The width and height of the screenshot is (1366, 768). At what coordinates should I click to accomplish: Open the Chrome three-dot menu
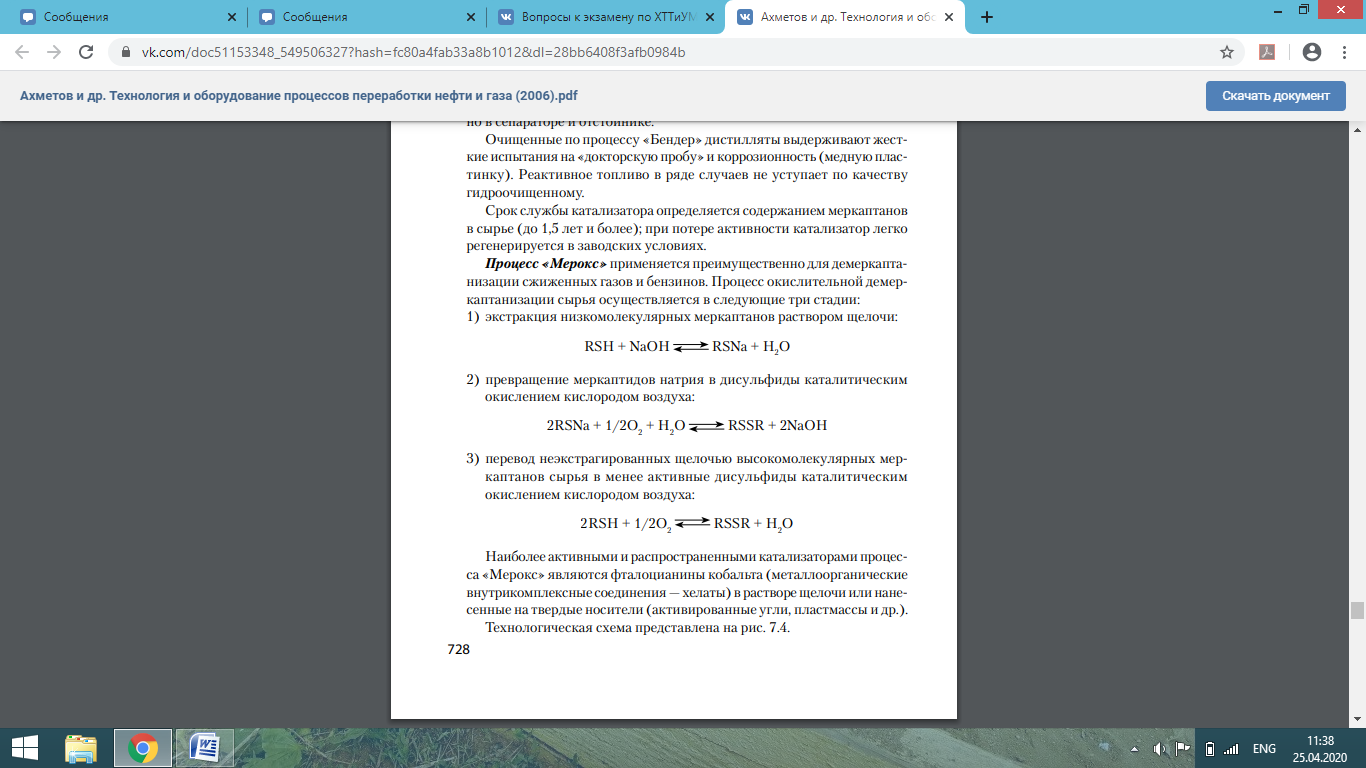[1344, 52]
